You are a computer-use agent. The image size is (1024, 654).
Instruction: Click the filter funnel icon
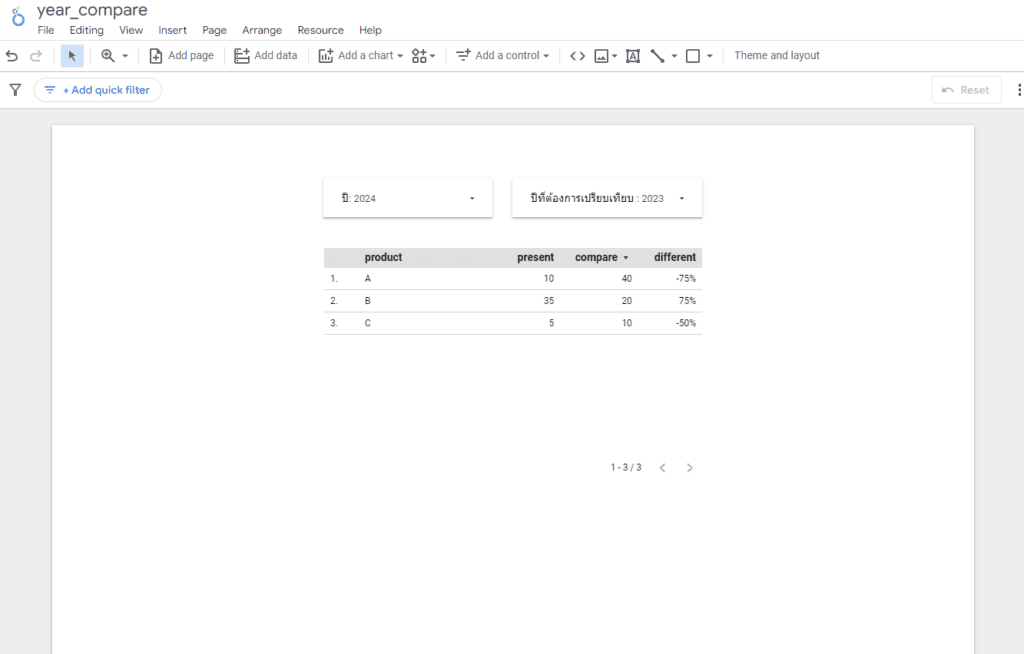tap(15, 90)
